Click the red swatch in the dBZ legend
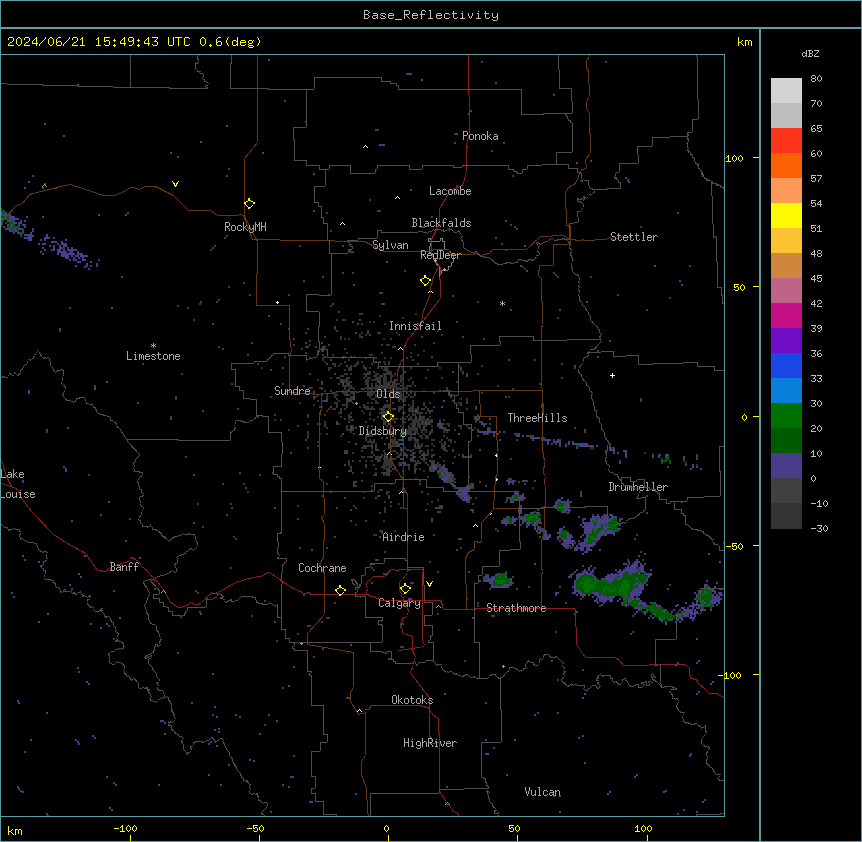Viewport: 862px width, 842px height. click(x=786, y=141)
